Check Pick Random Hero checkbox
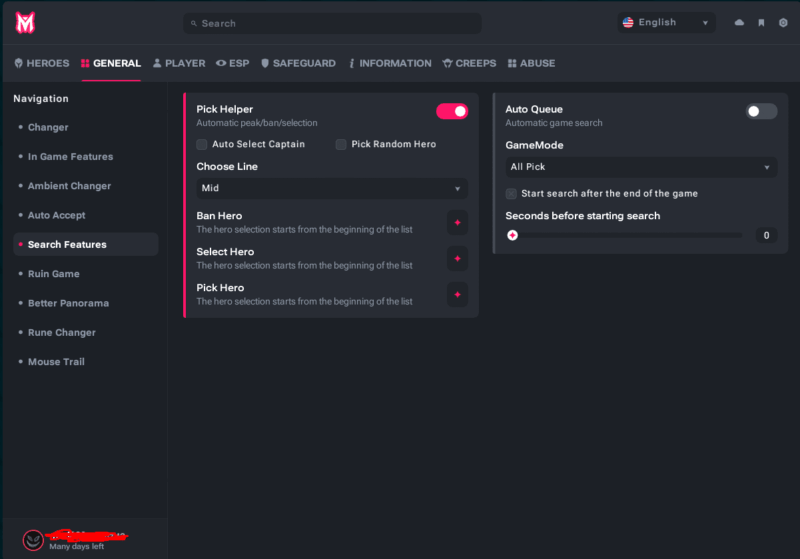The image size is (800, 559). click(x=341, y=144)
